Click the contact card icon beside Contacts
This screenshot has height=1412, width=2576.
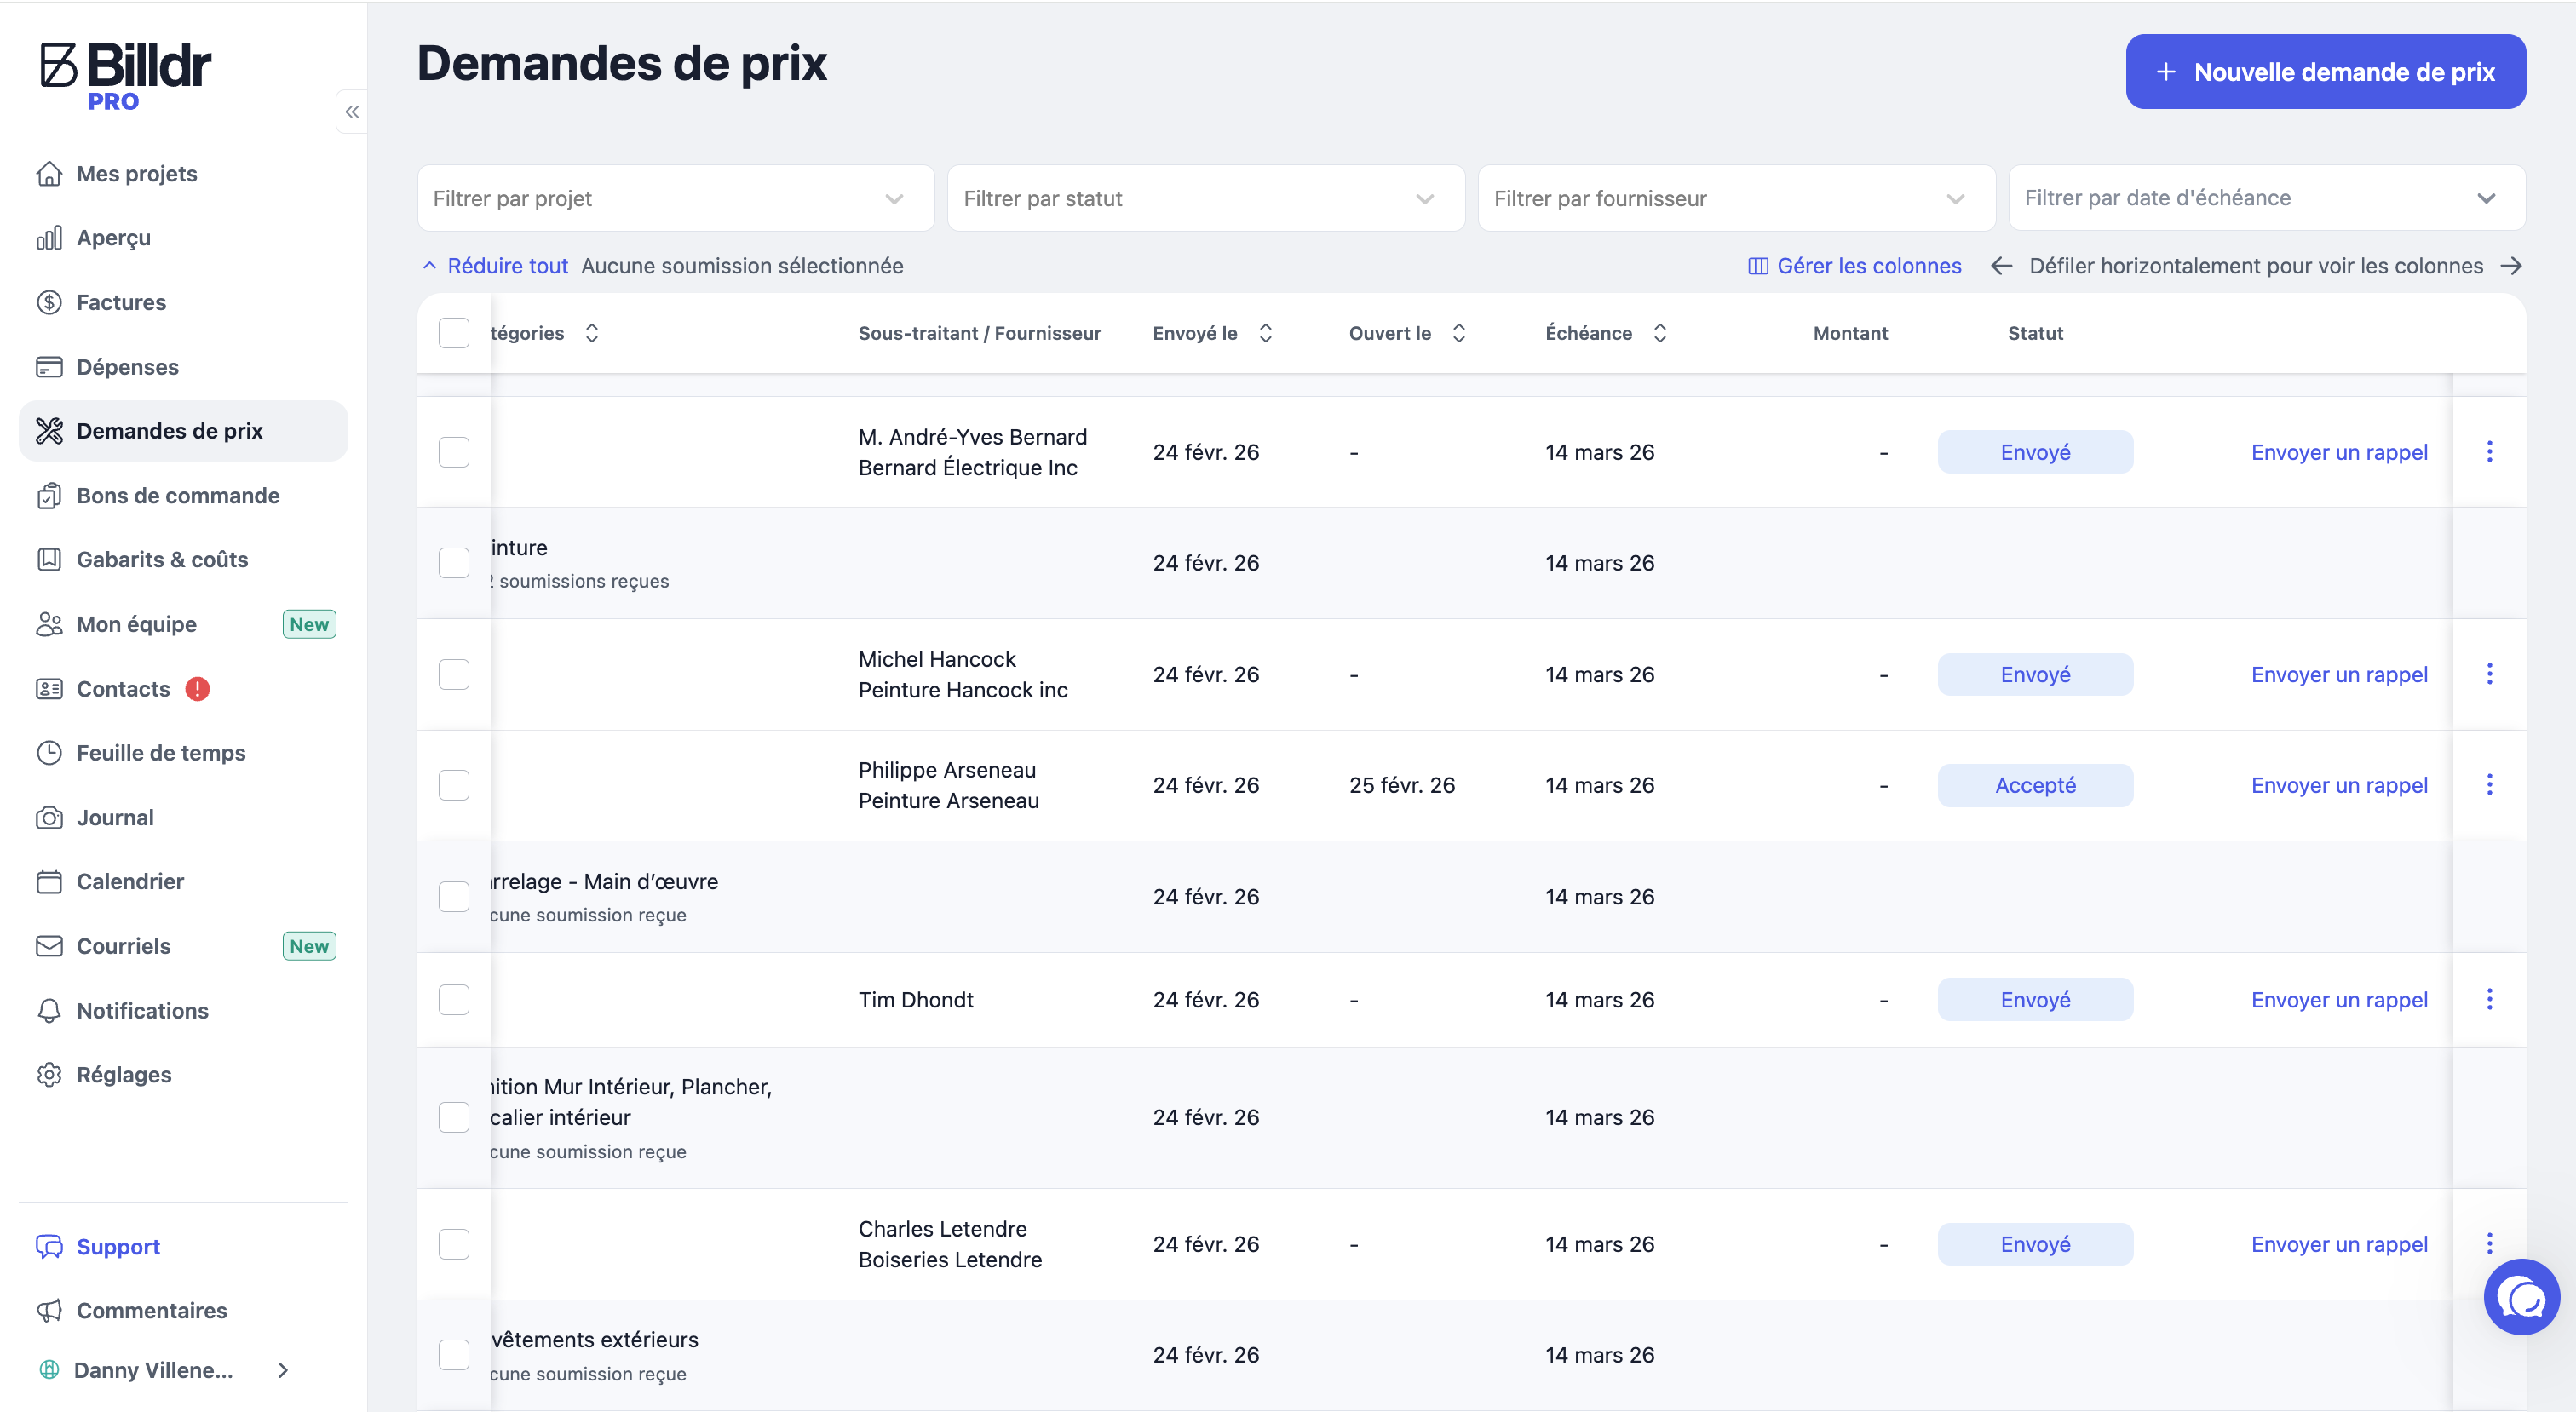point(49,689)
